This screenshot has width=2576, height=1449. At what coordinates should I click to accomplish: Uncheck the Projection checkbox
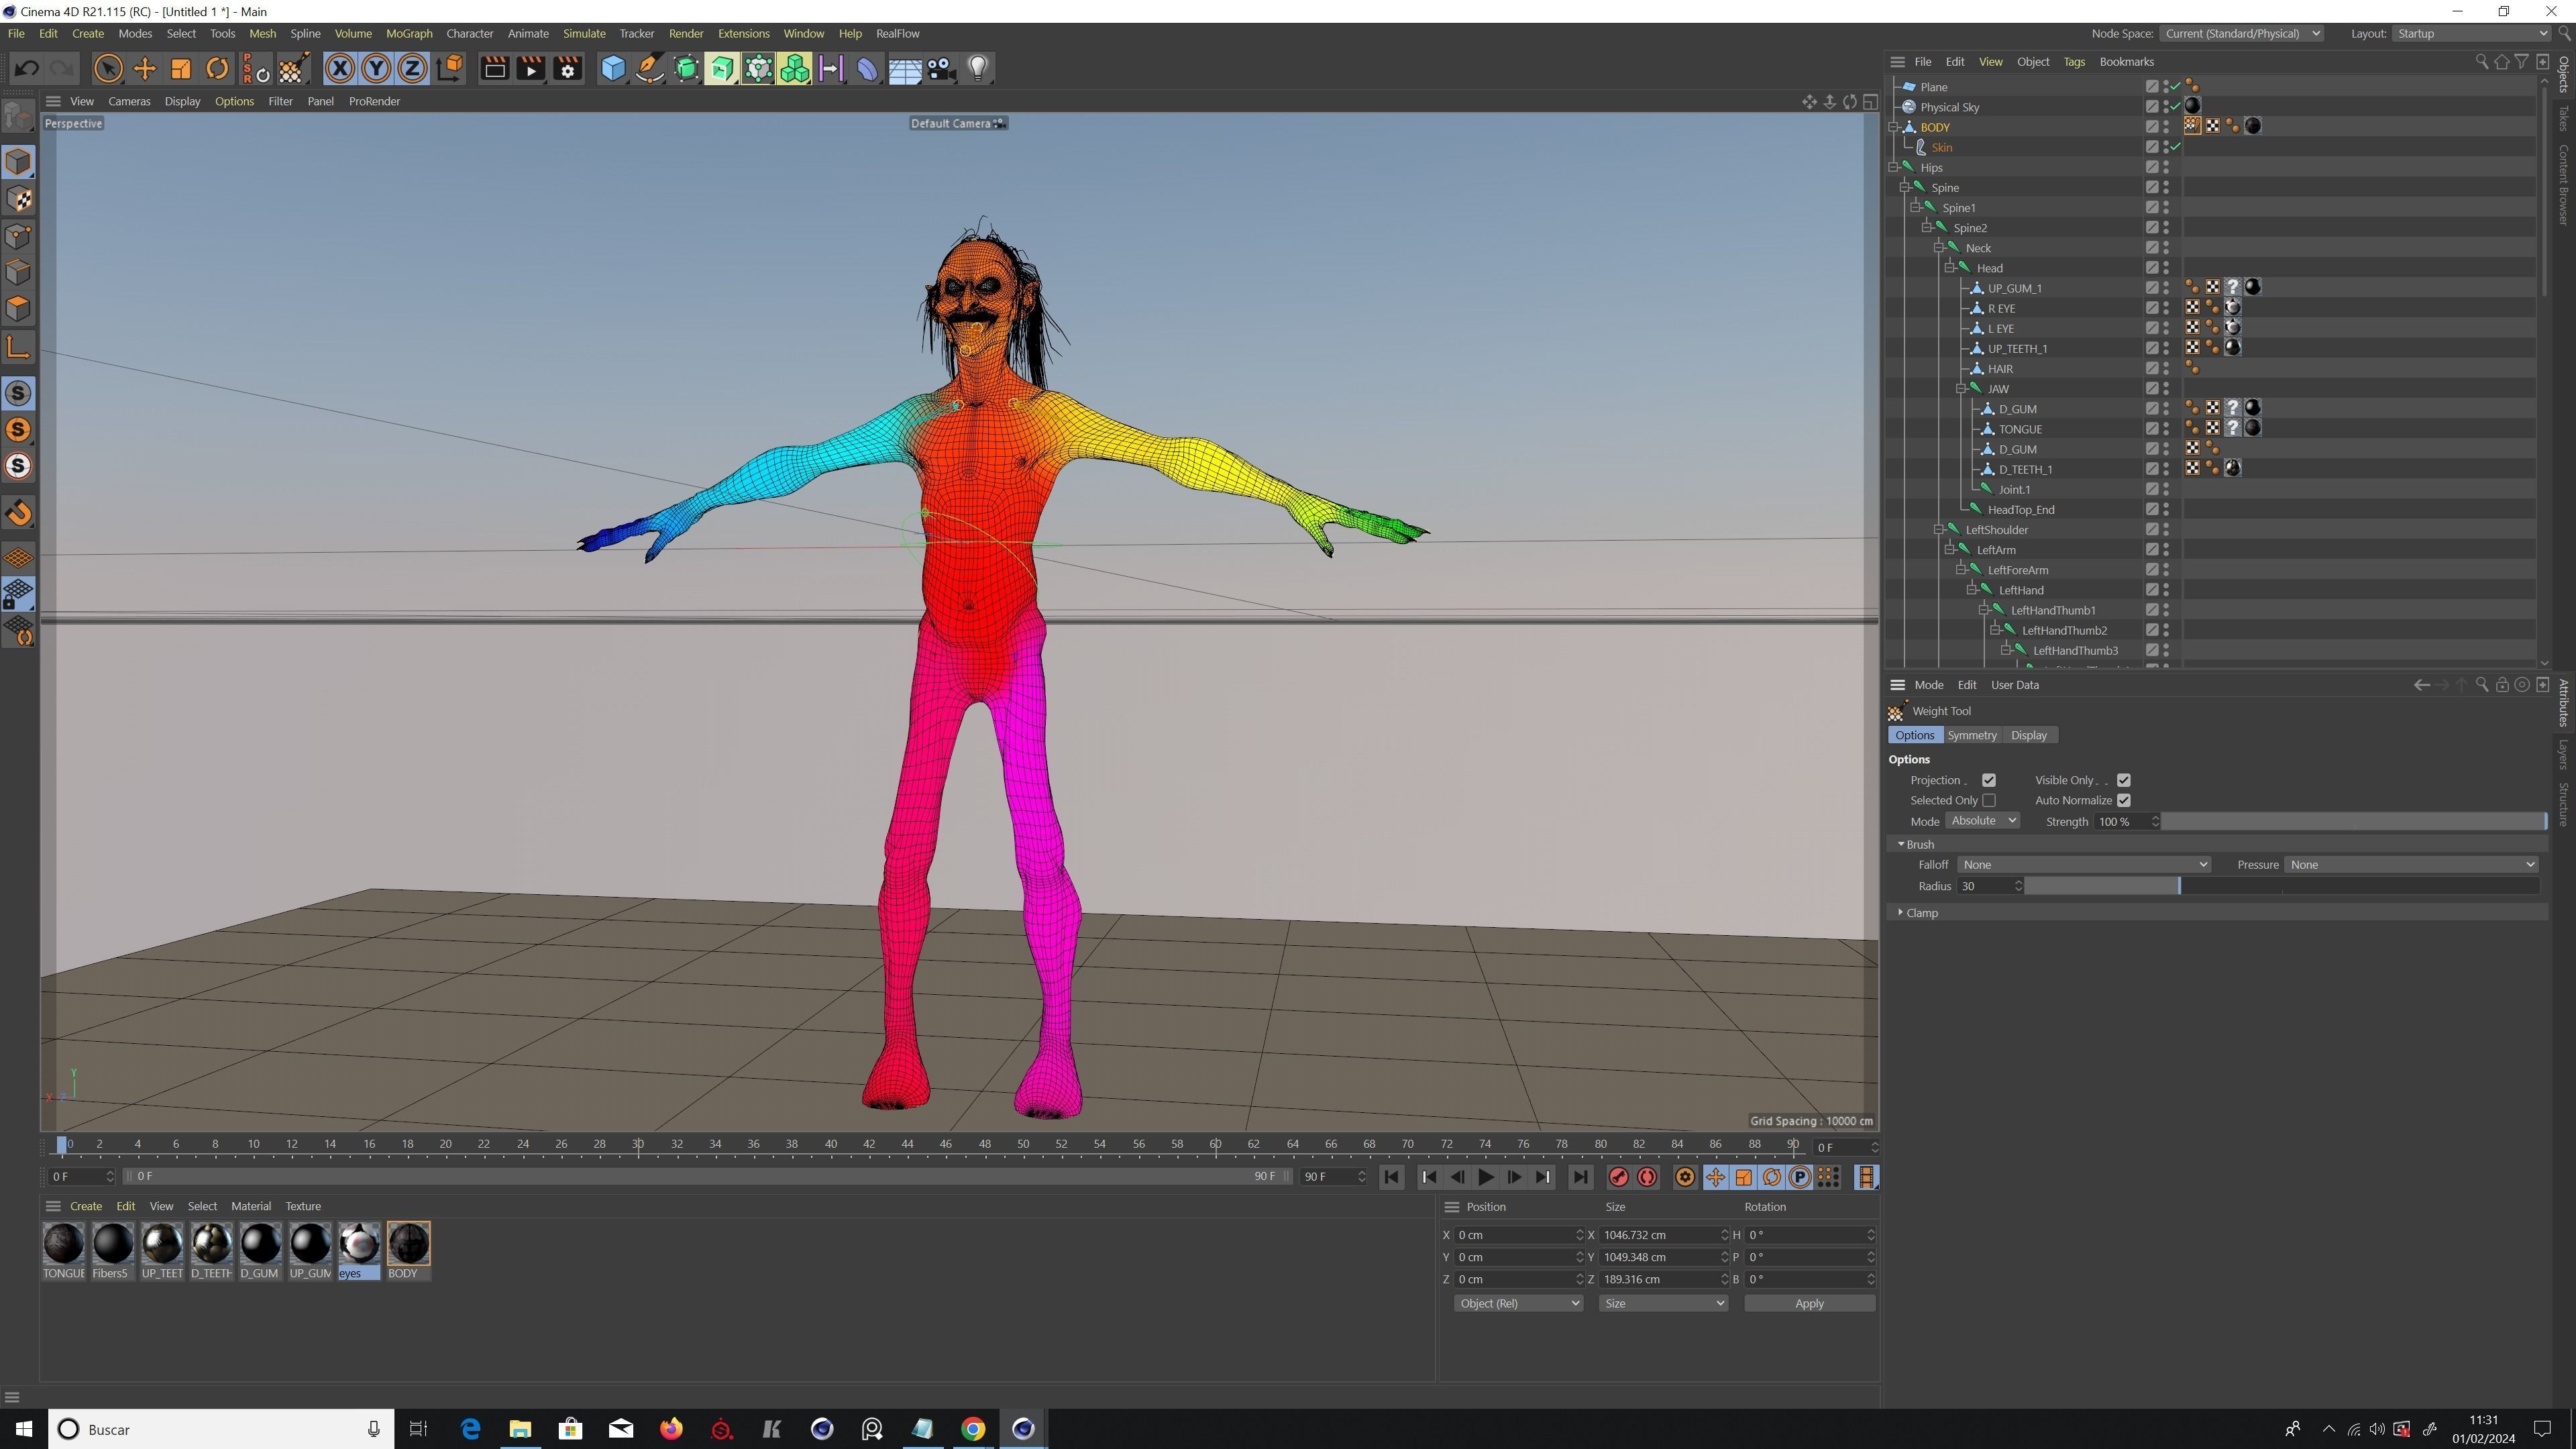[x=1989, y=780]
